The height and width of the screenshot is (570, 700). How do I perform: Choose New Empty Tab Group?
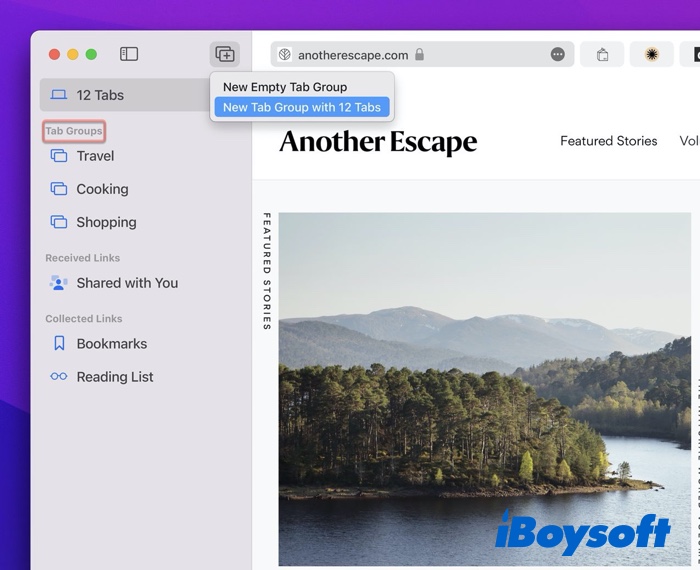[x=285, y=87]
